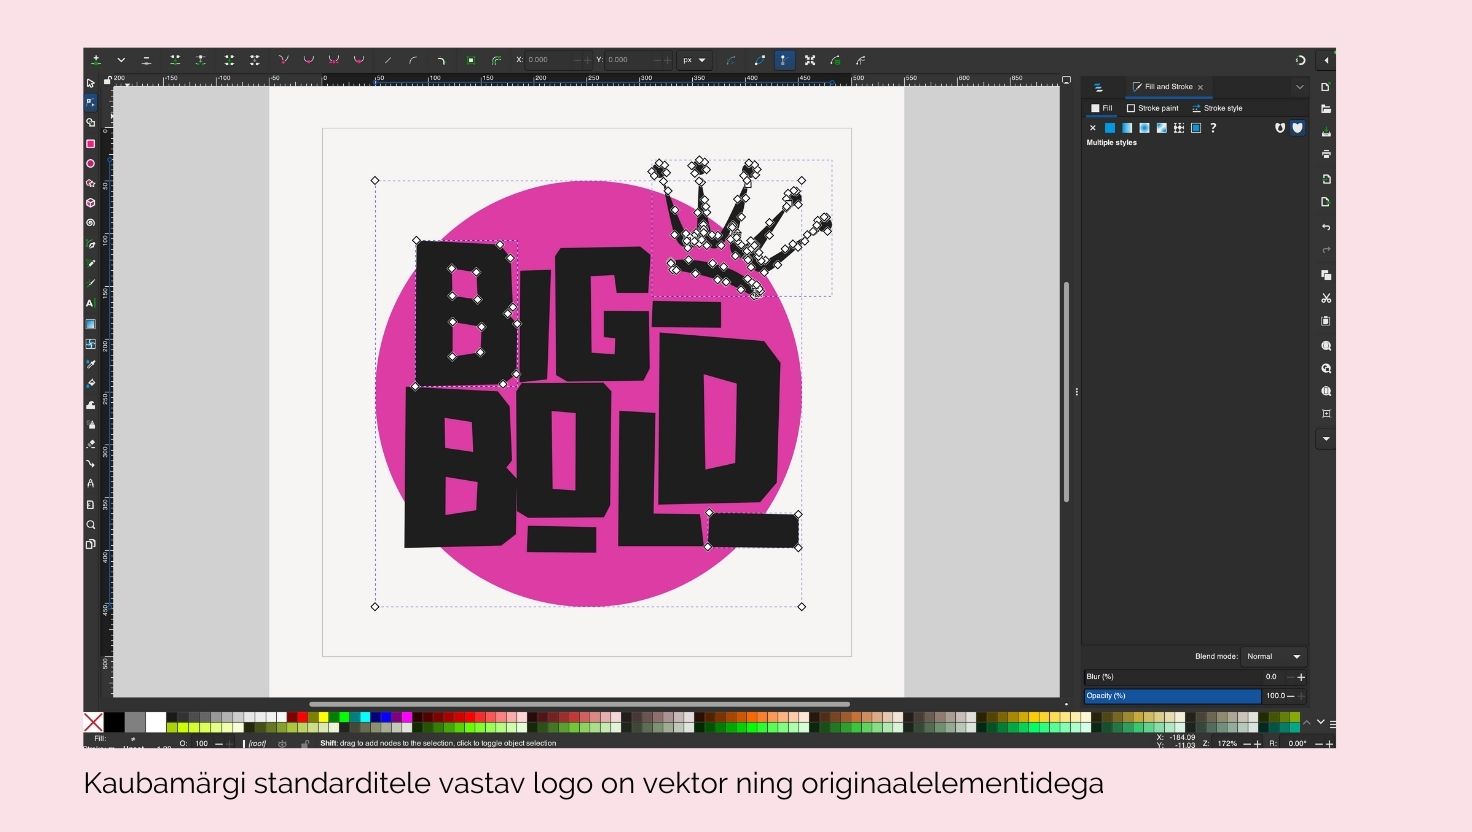Select the Spiral tool
Screen dimensions: 1472x832
[x=90, y=222]
